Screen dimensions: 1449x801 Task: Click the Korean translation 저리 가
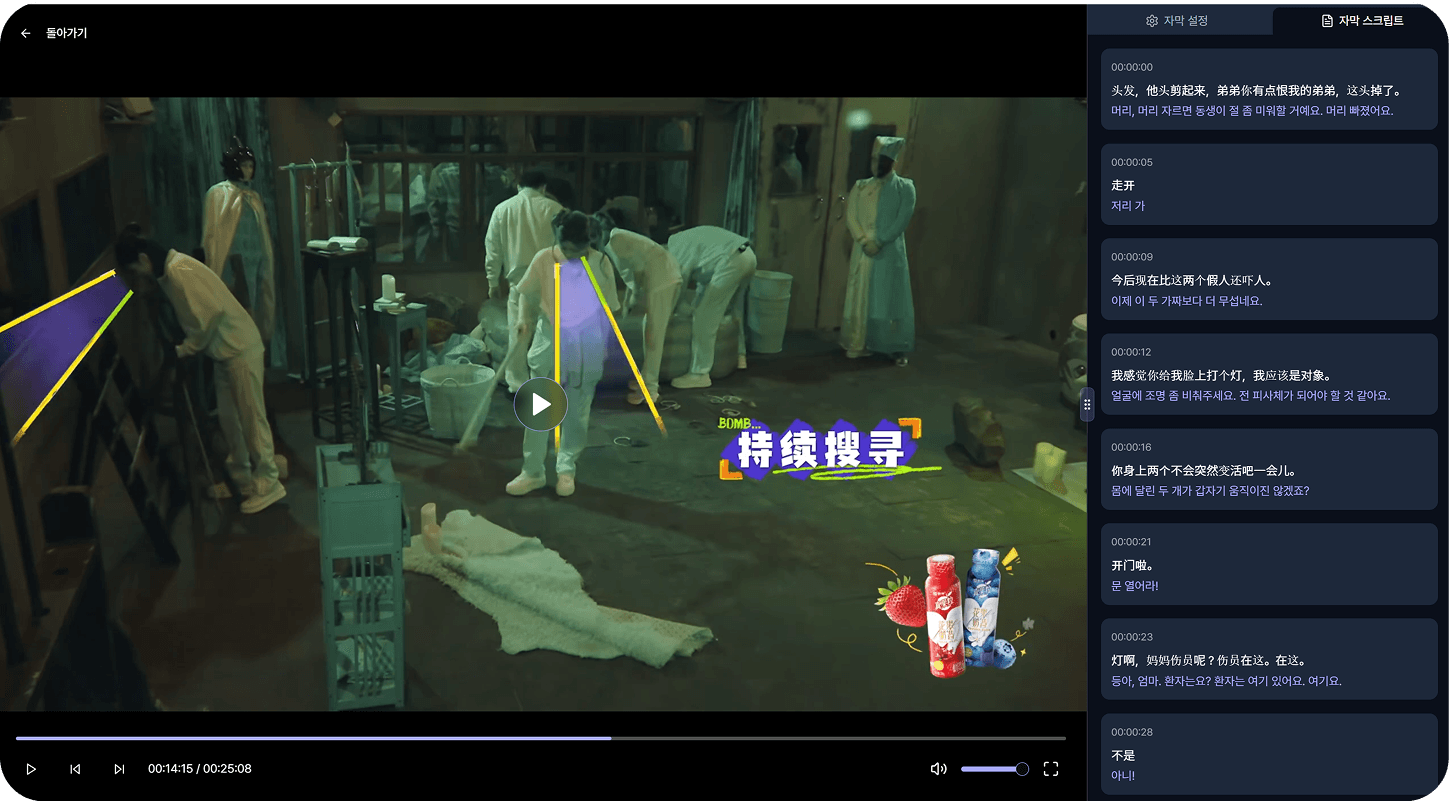click(x=1128, y=206)
